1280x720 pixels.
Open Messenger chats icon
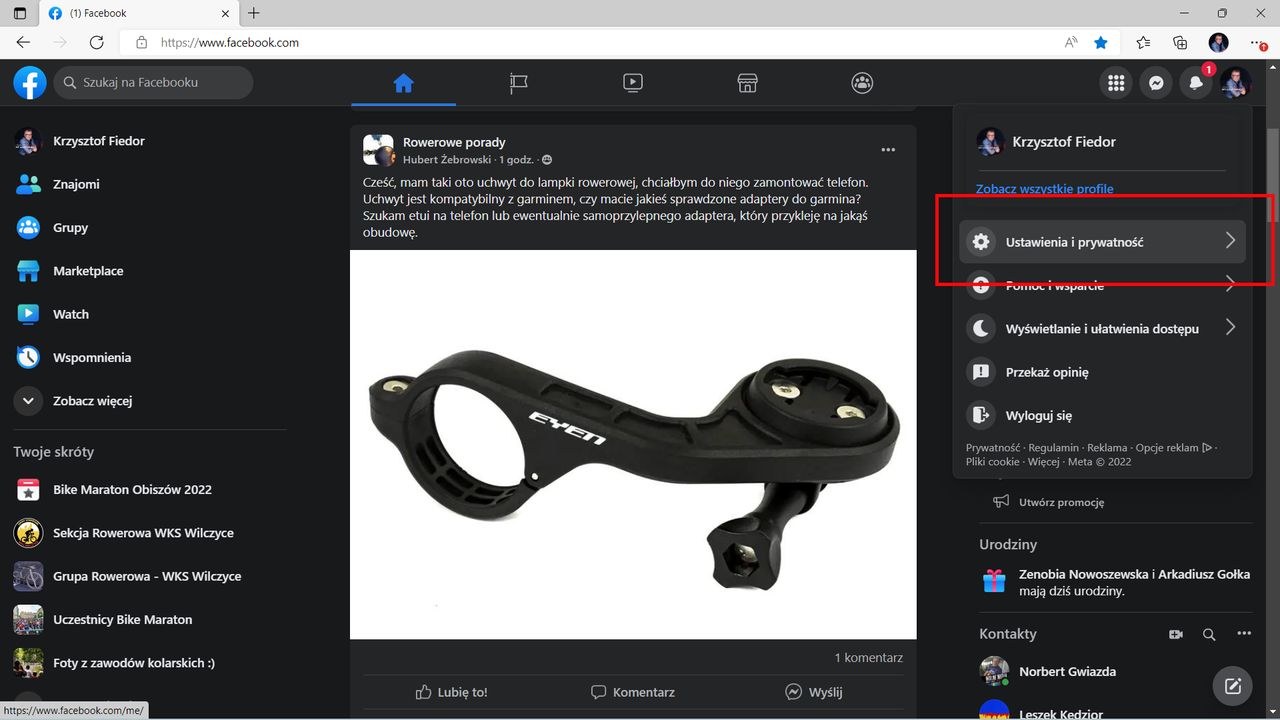[1156, 83]
